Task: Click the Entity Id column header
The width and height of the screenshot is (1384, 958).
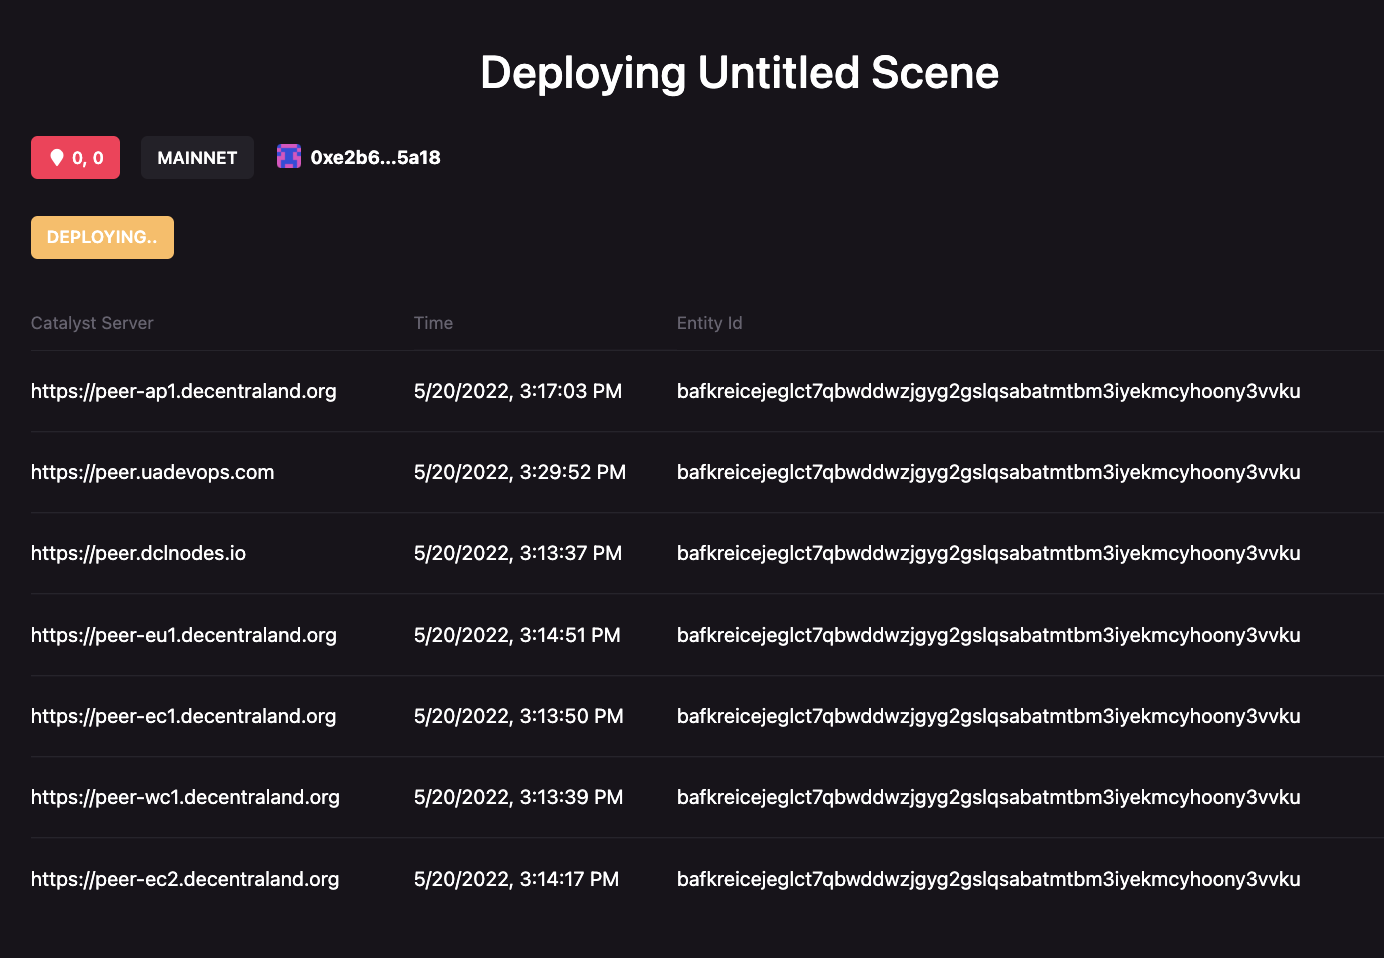Action: click(710, 323)
